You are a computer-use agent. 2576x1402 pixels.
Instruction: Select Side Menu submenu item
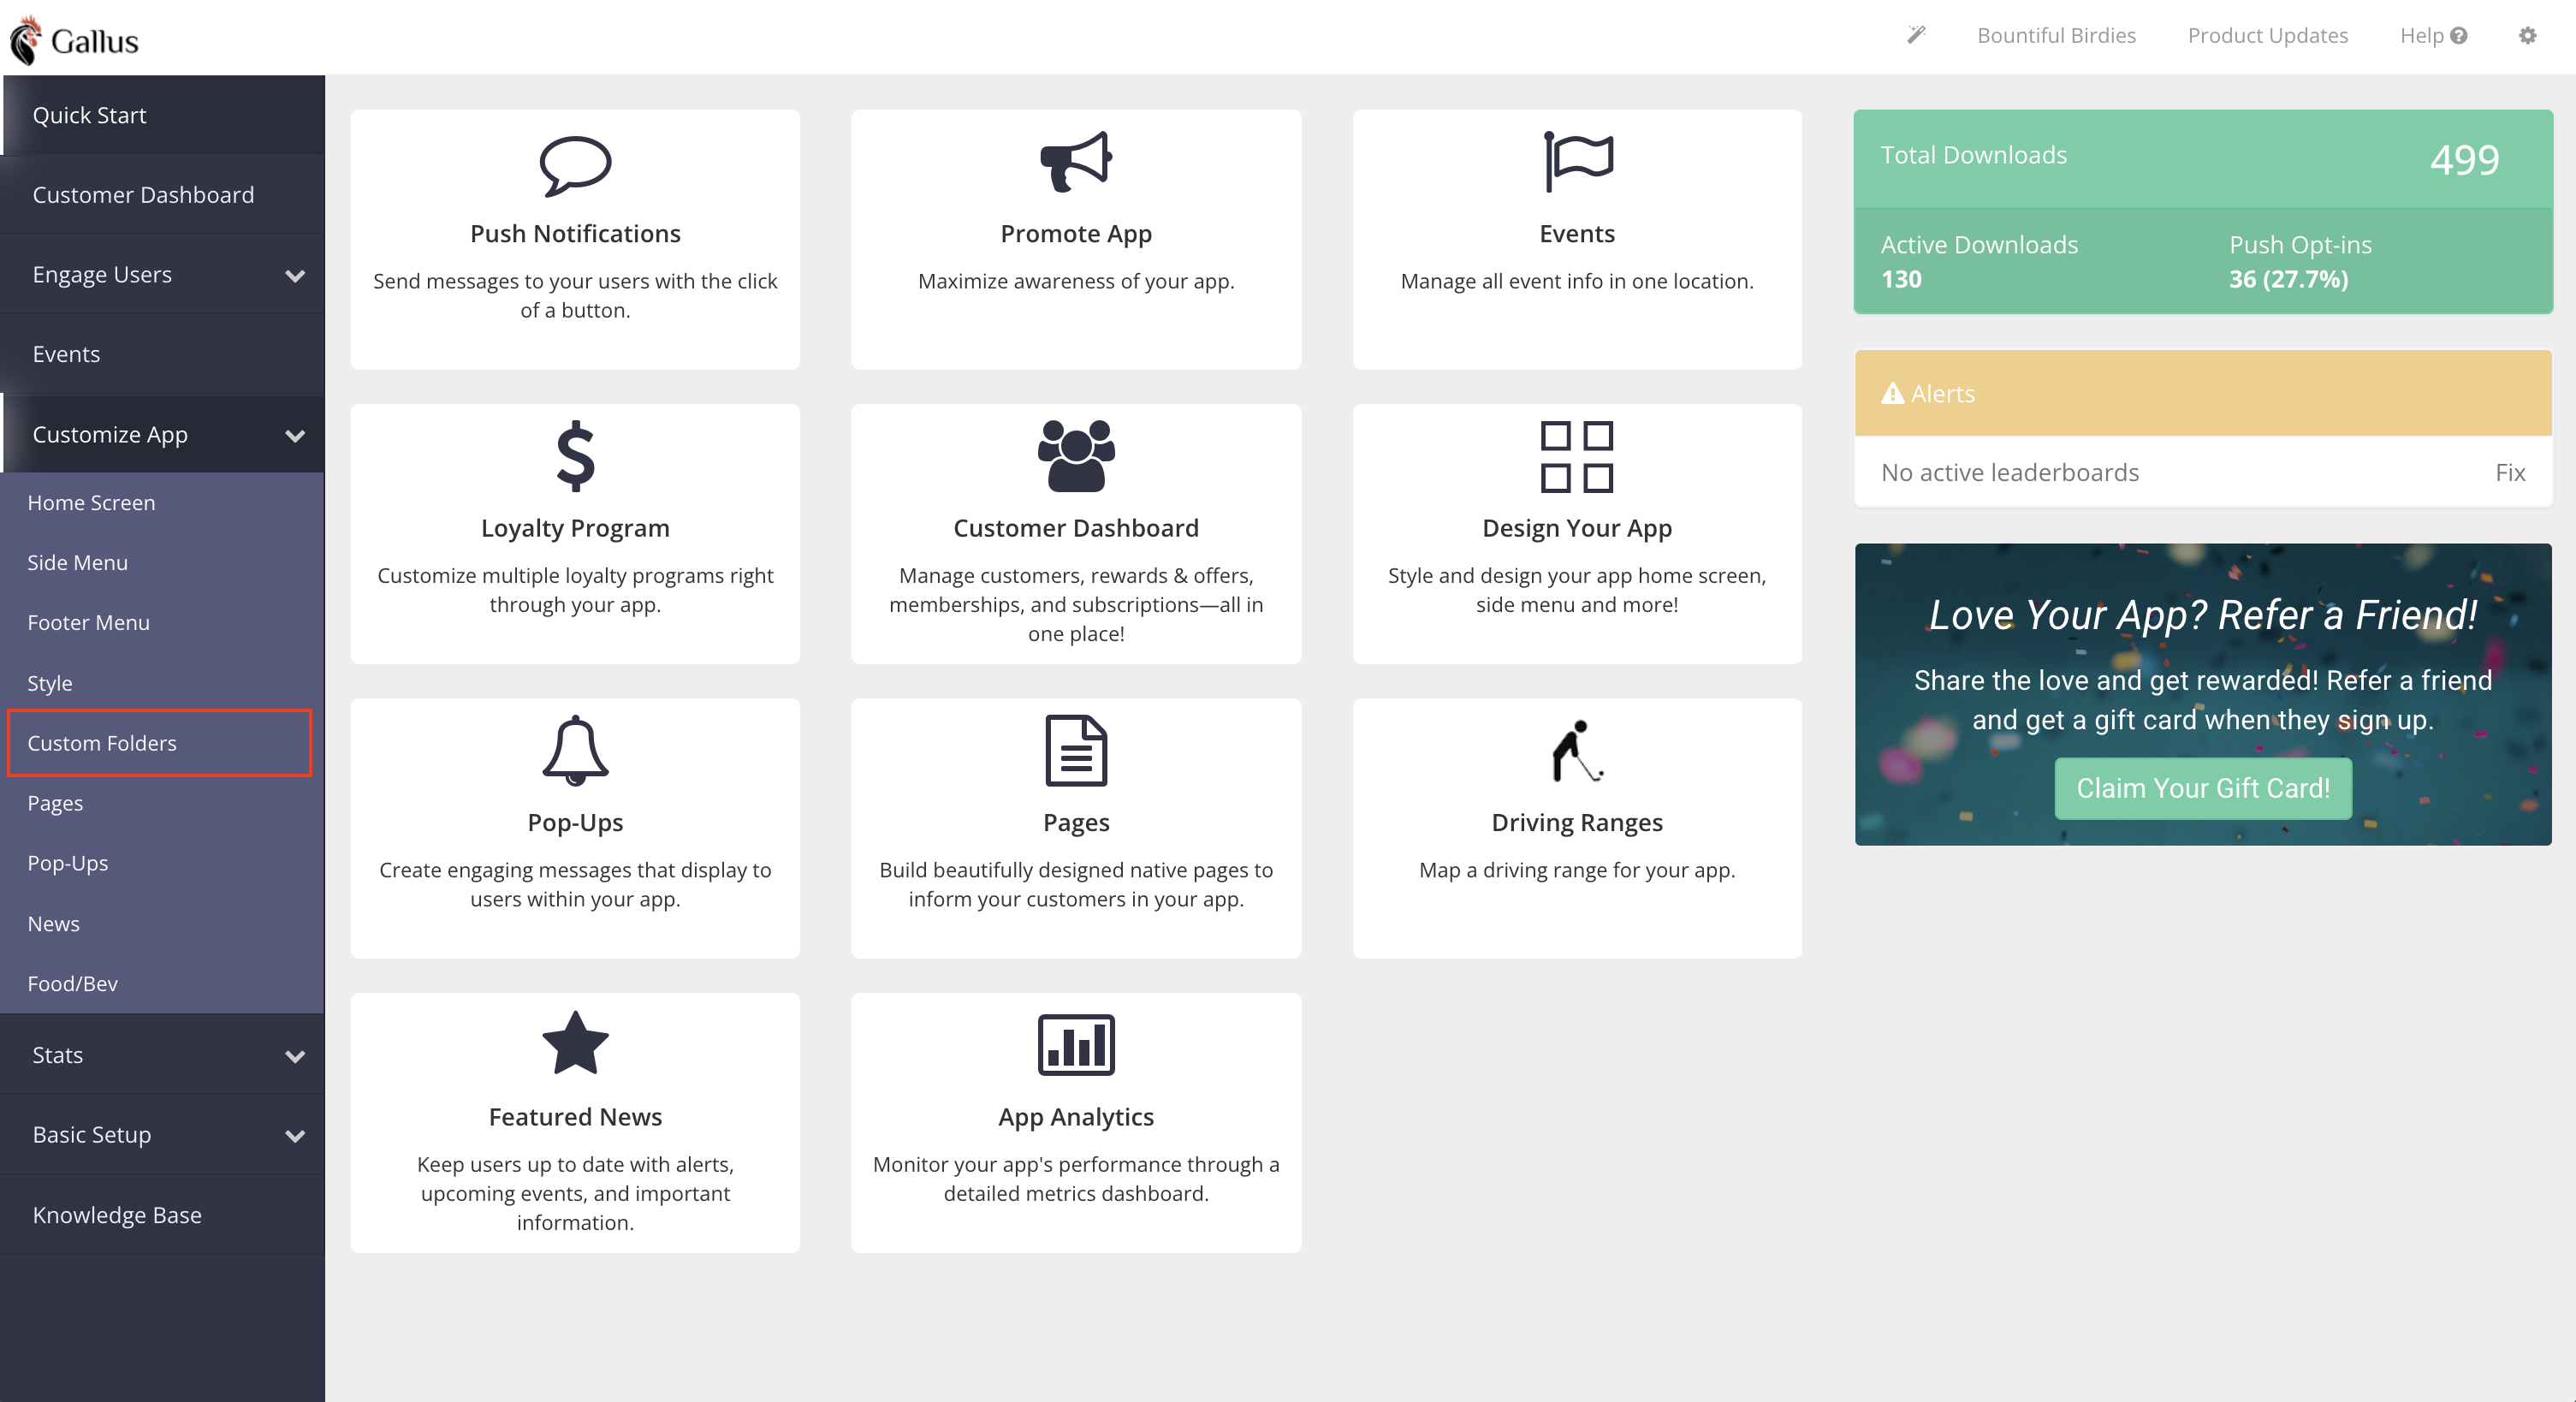(x=162, y=562)
